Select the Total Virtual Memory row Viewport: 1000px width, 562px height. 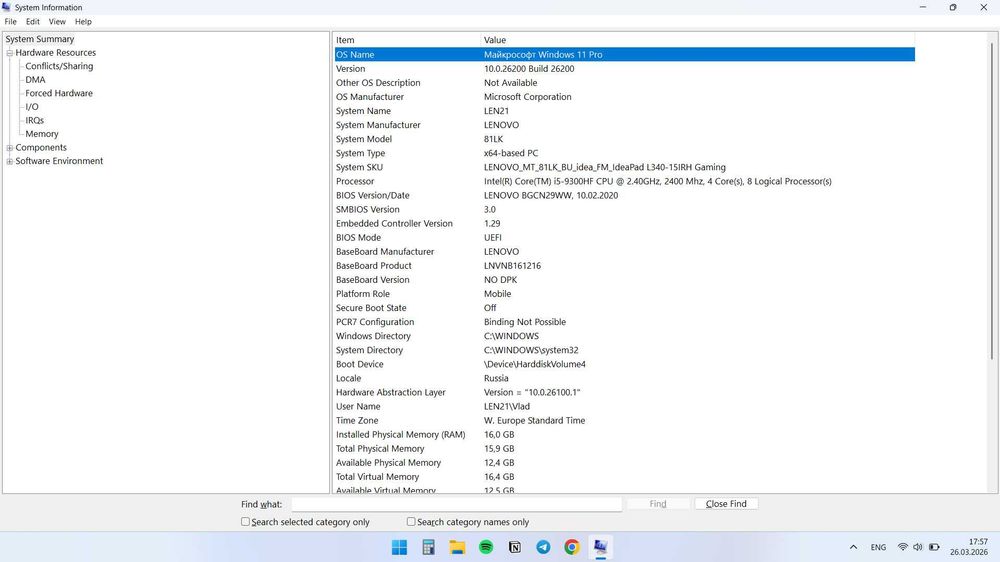coord(625,477)
